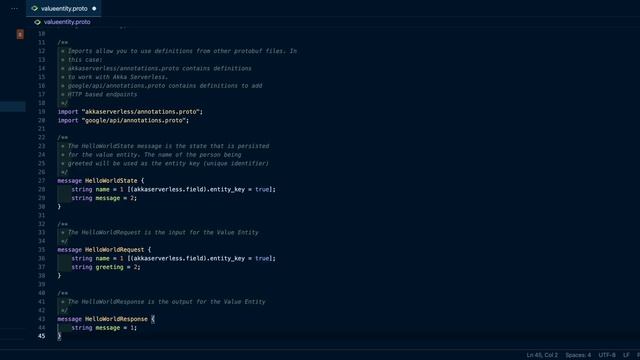Click line number 19 in the gutter
Screen dimensions: 640x360
click(x=42, y=112)
